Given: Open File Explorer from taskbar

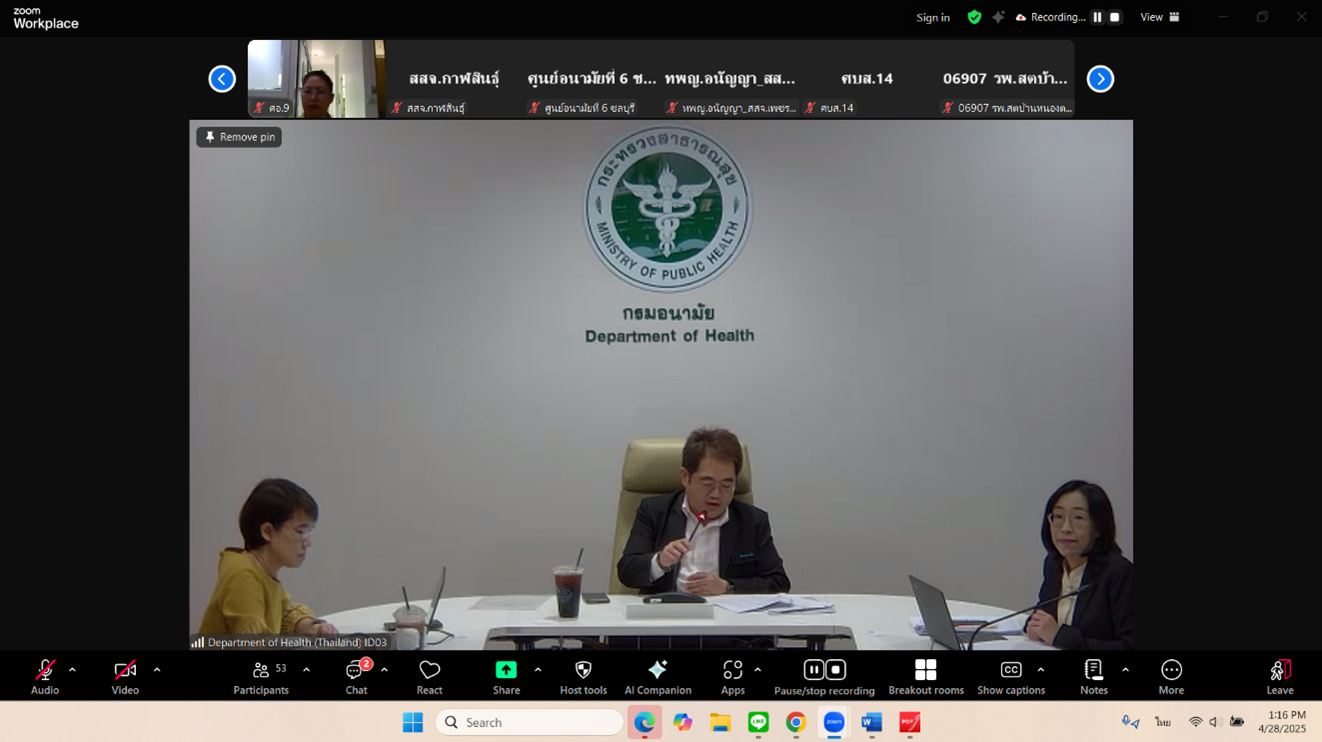Looking at the screenshot, I should pyautogui.click(x=720, y=722).
